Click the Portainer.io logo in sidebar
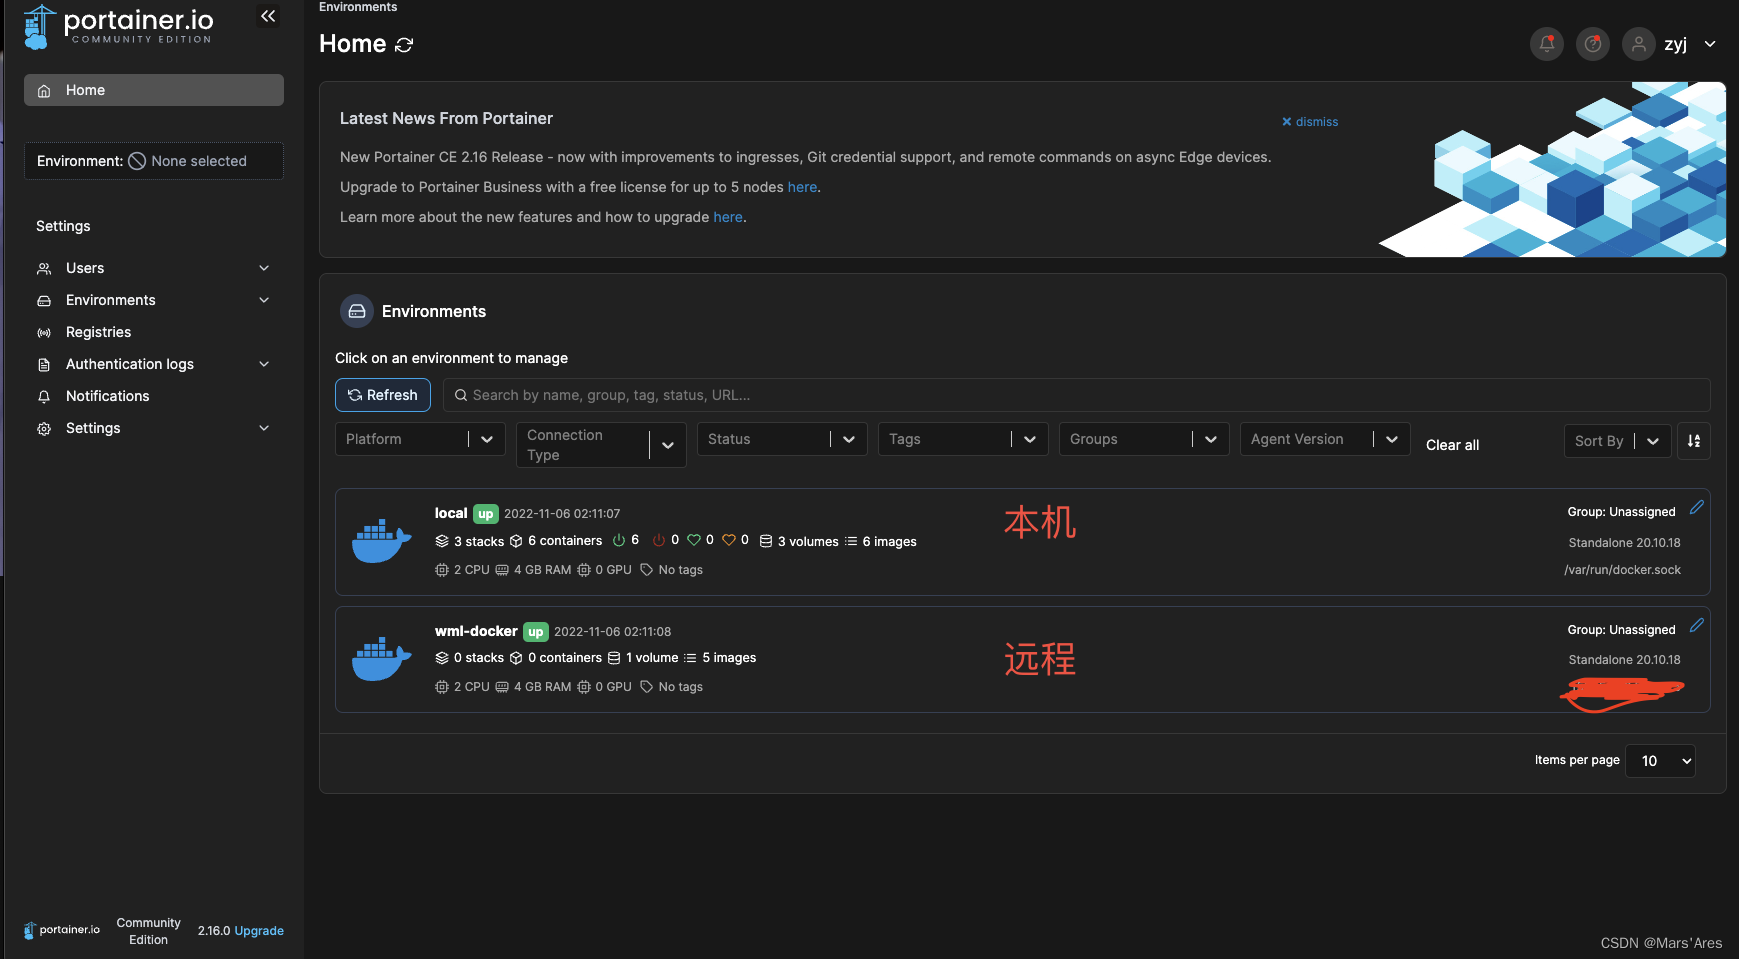This screenshot has height=959, width=1739. pos(118,26)
